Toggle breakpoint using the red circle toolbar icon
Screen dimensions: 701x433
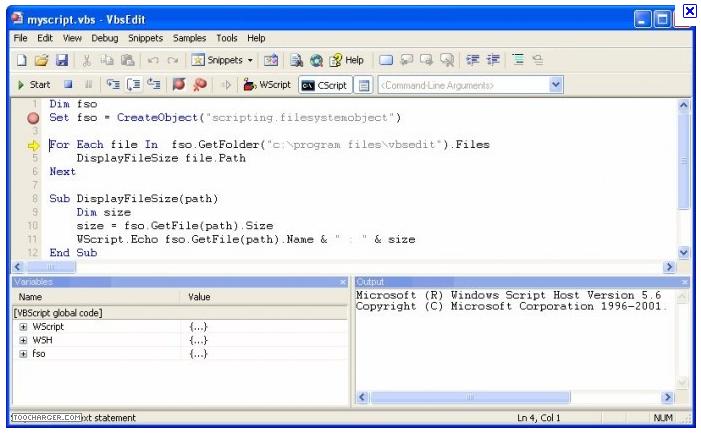point(179,85)
